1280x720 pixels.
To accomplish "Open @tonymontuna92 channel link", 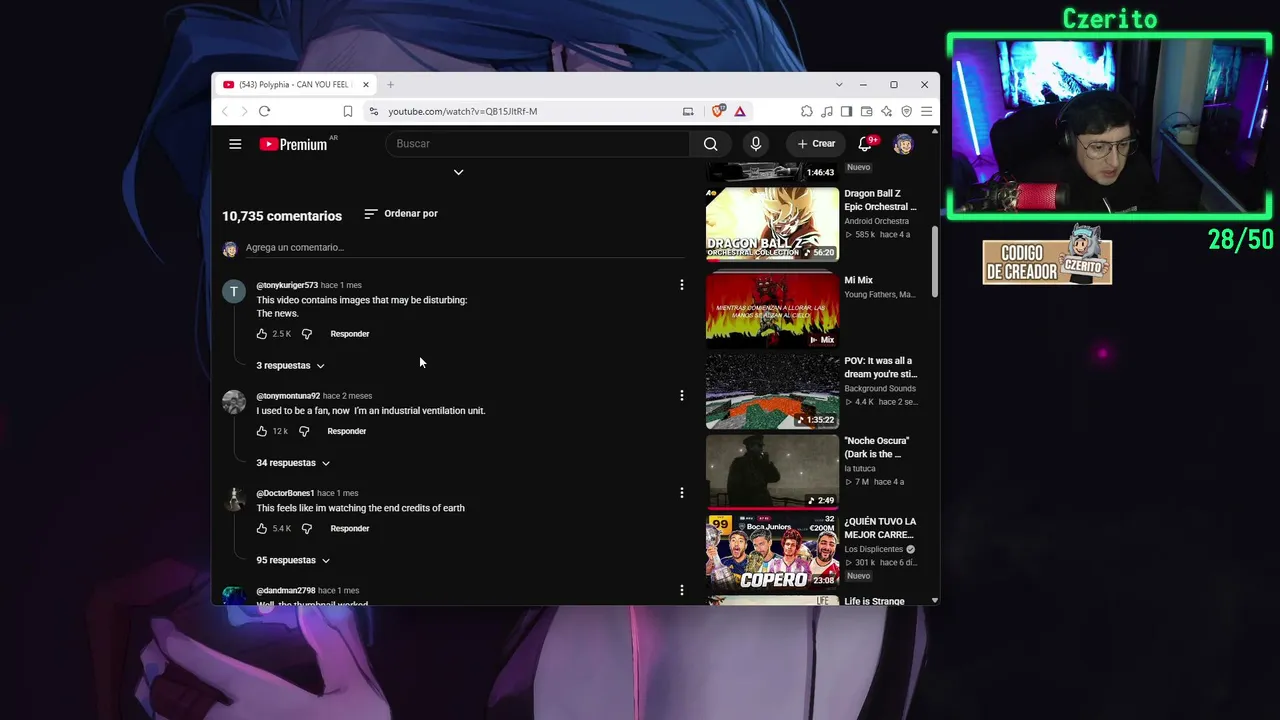I will (x=288, y=396).
